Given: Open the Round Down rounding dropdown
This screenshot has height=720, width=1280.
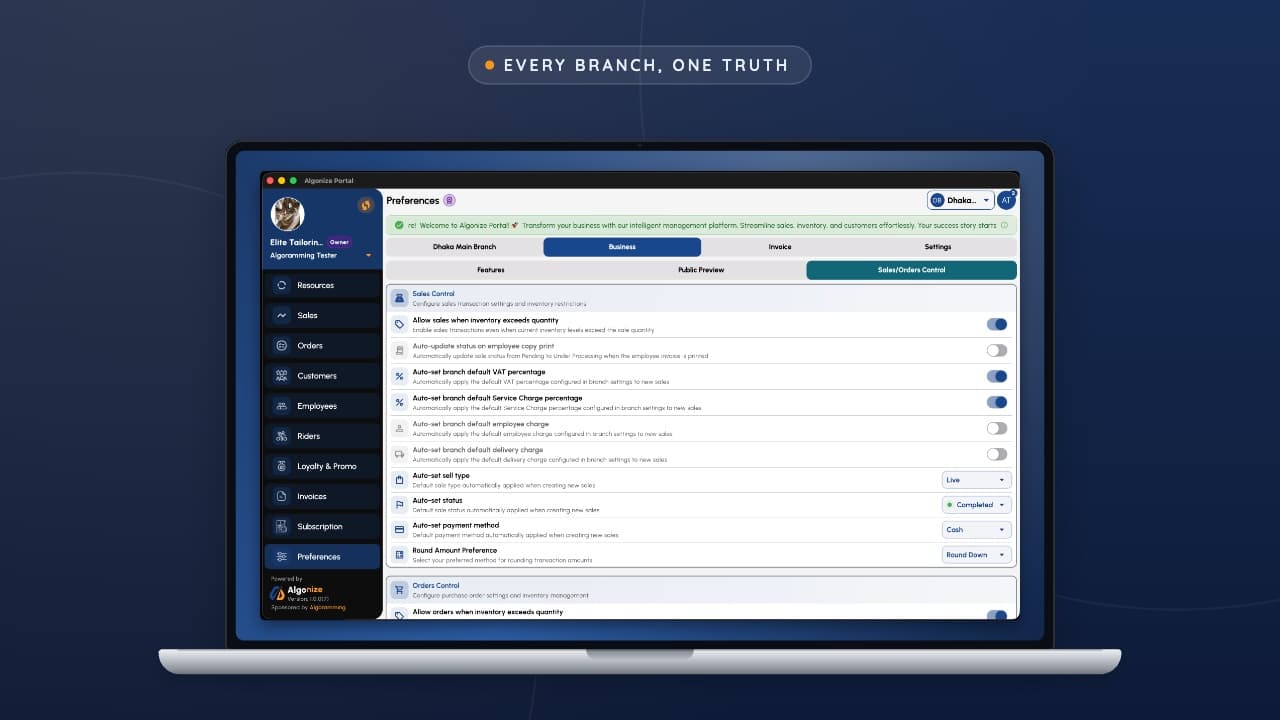Looking at the screenshot, I should [x=977, y=555].
